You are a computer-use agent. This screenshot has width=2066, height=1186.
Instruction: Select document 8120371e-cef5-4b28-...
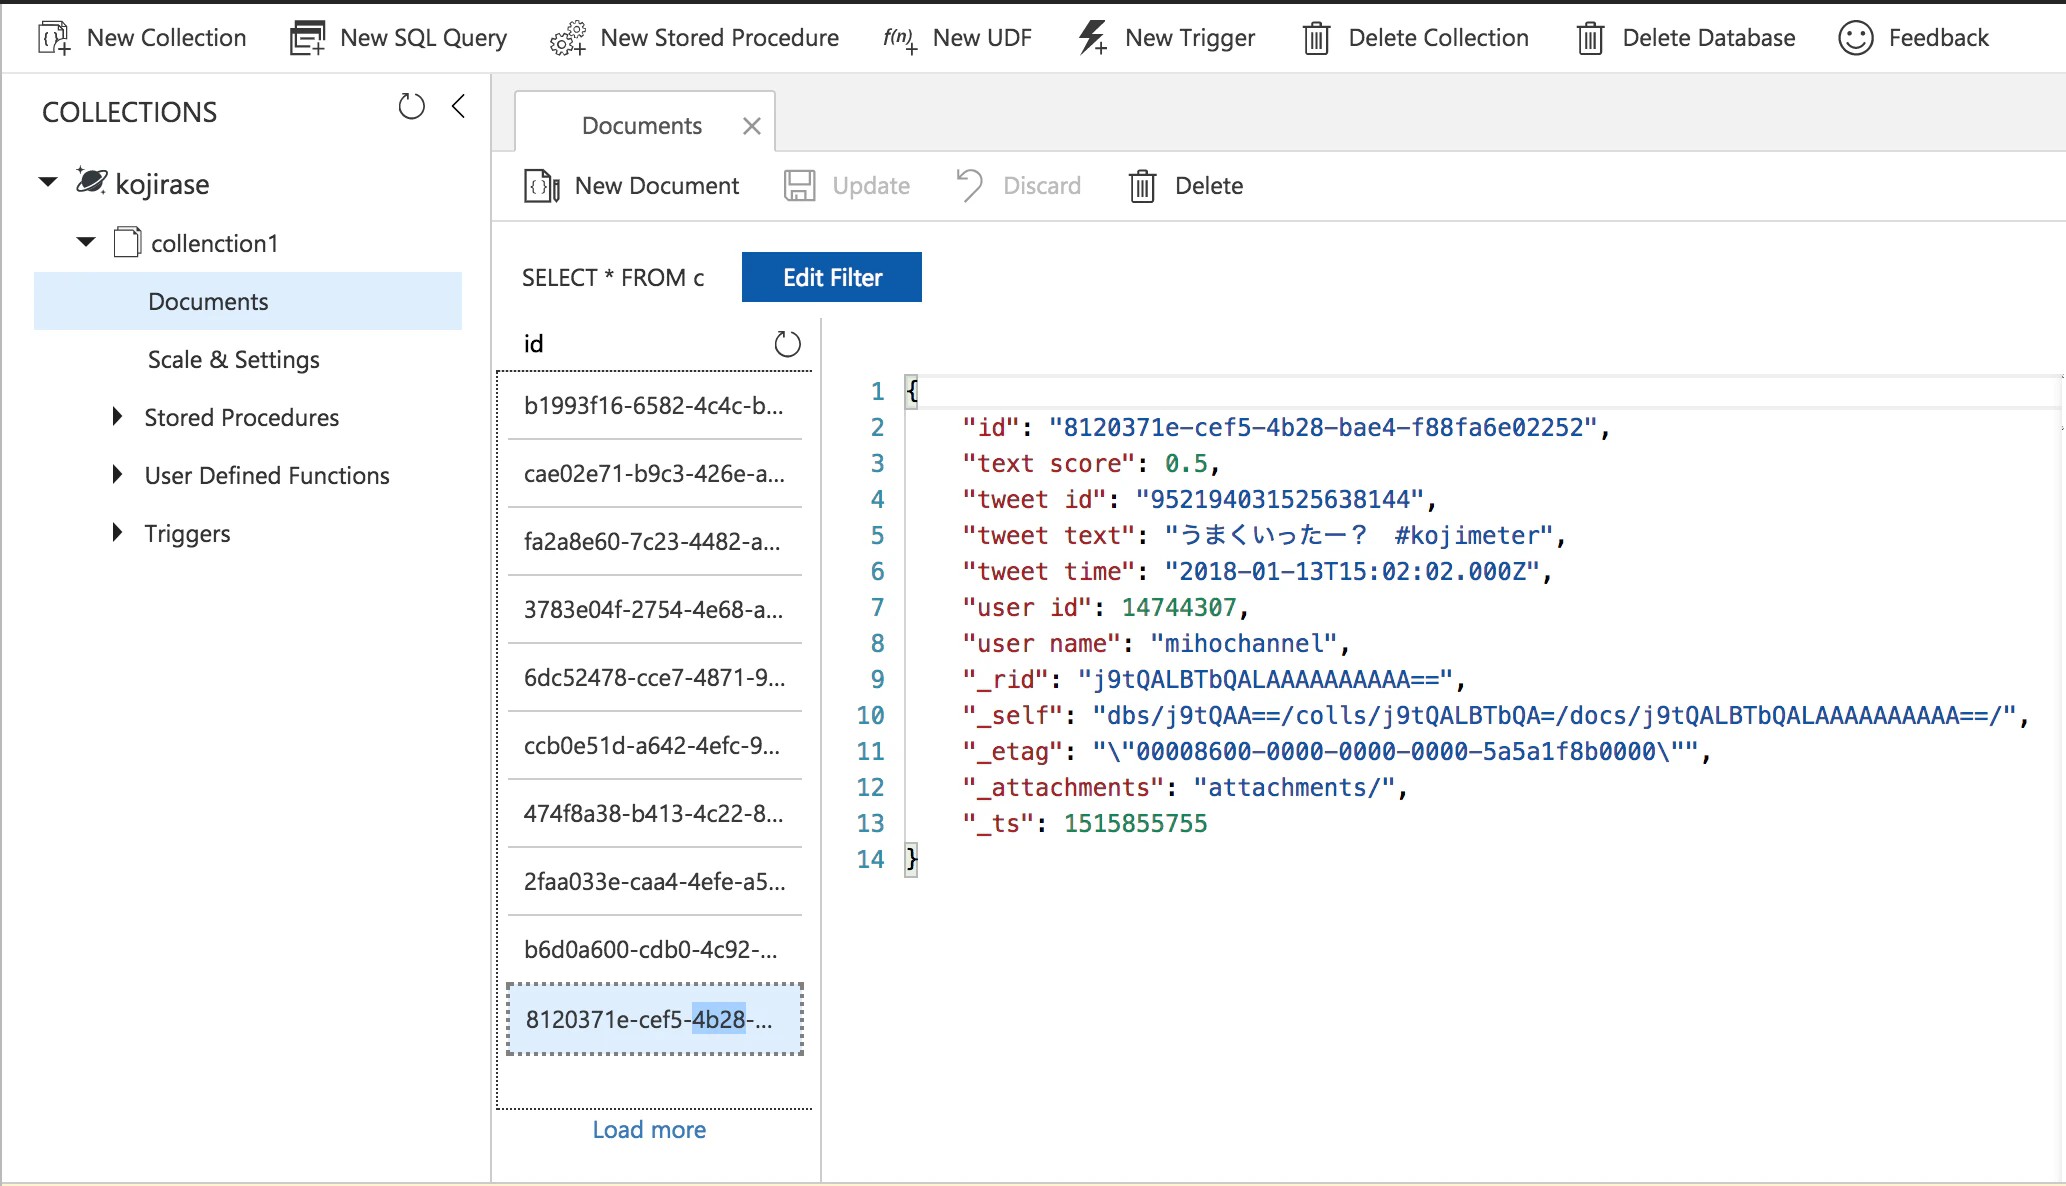[x=655, y=1019]
